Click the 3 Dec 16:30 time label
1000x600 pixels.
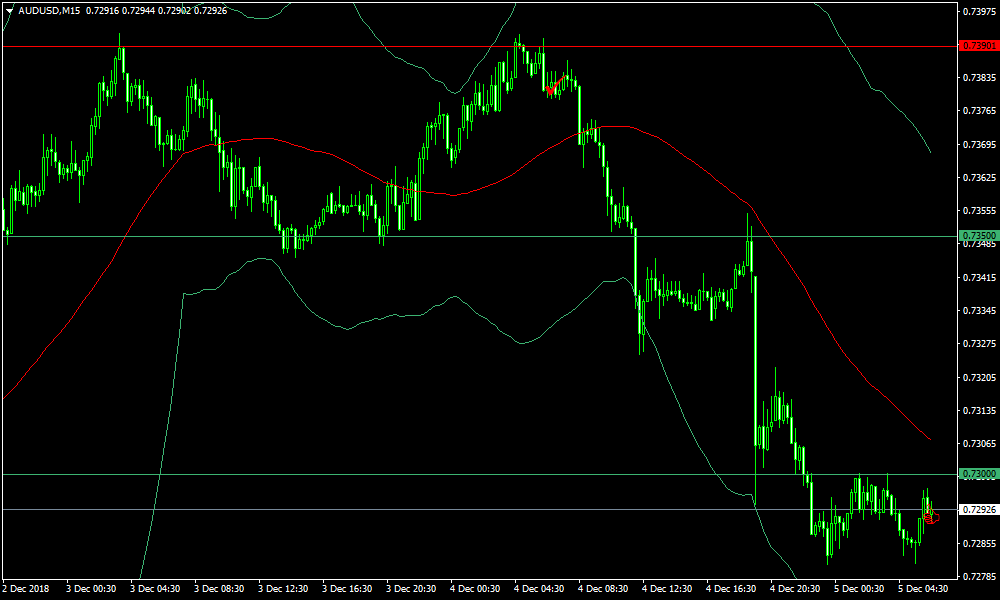(x=347, y=589)
